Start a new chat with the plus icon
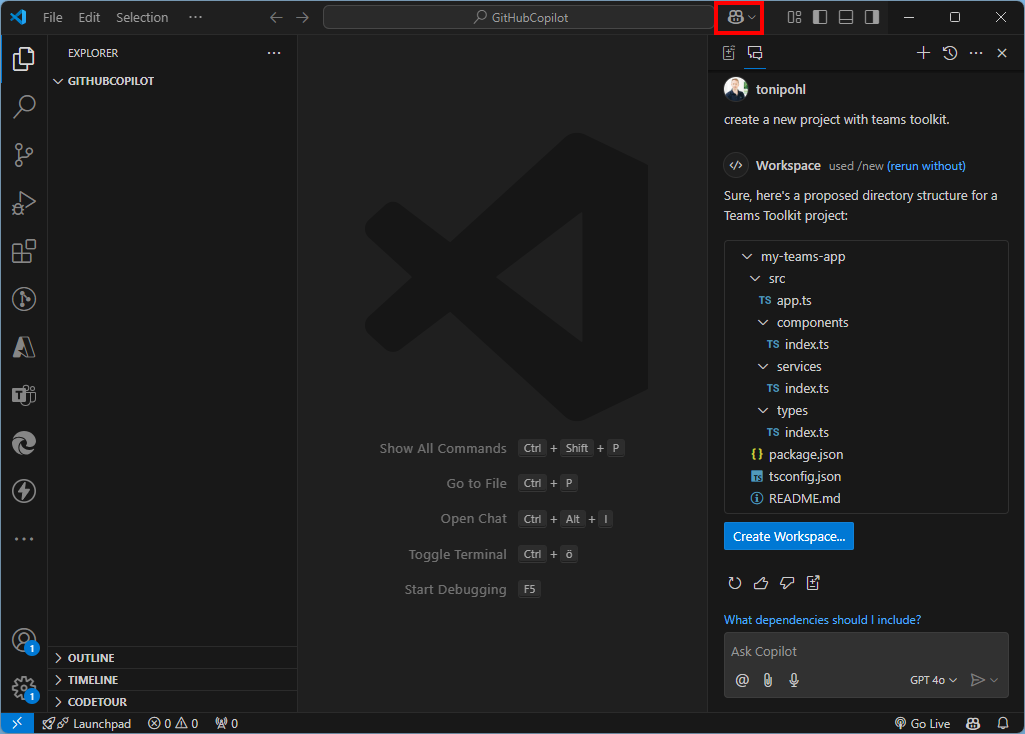The height and width of the screenshot is (734, 1025). [x=923, y=53]
